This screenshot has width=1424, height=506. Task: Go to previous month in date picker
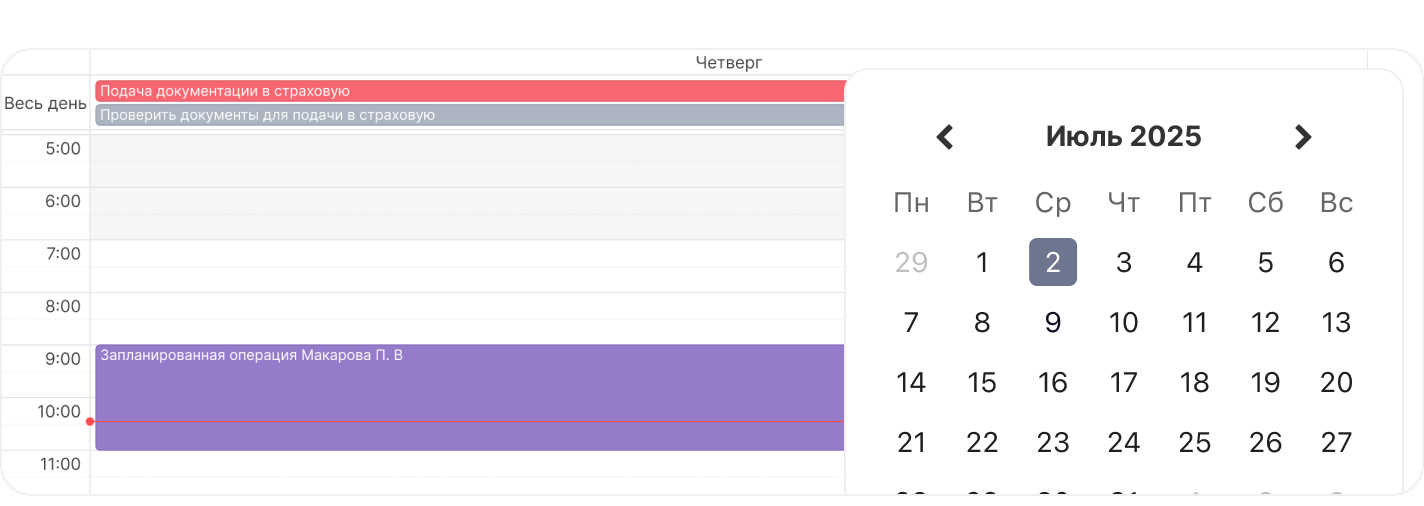point(945,137)
